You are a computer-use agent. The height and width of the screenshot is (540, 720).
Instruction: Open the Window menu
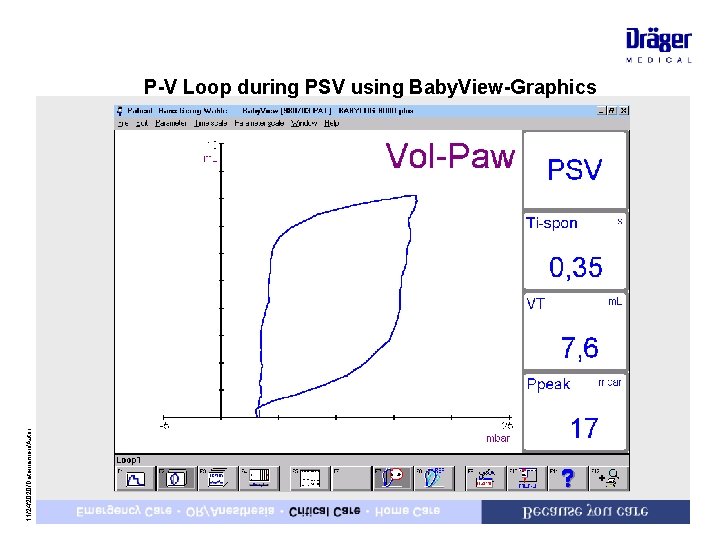(x=304, y=123)
